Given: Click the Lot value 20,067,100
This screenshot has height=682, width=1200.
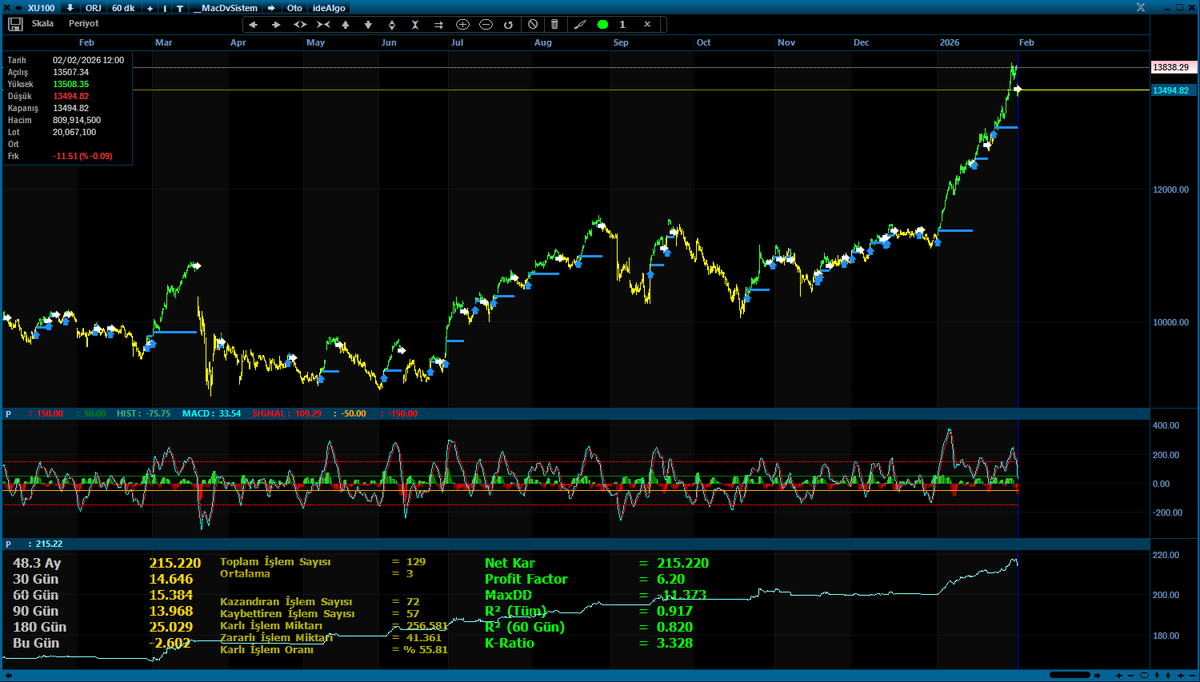Looking at the screenshot, I should [74, 132].
